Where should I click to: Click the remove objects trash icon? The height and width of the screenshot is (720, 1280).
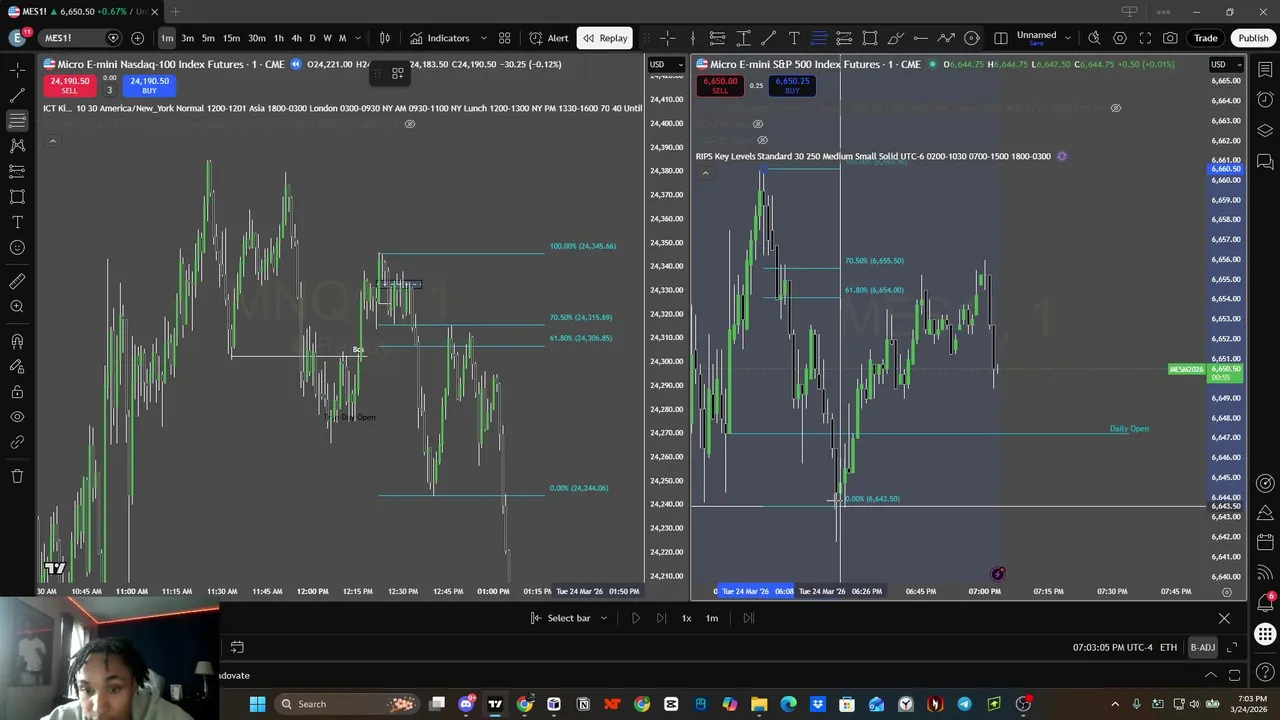point(17,476)
